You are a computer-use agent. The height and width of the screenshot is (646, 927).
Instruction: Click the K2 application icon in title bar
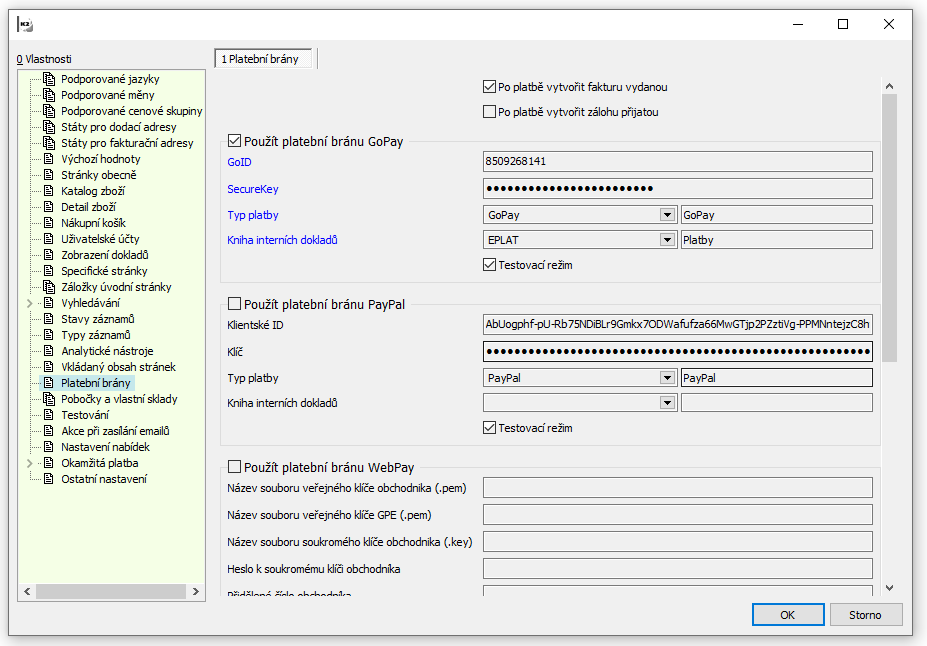coord(25,24)
